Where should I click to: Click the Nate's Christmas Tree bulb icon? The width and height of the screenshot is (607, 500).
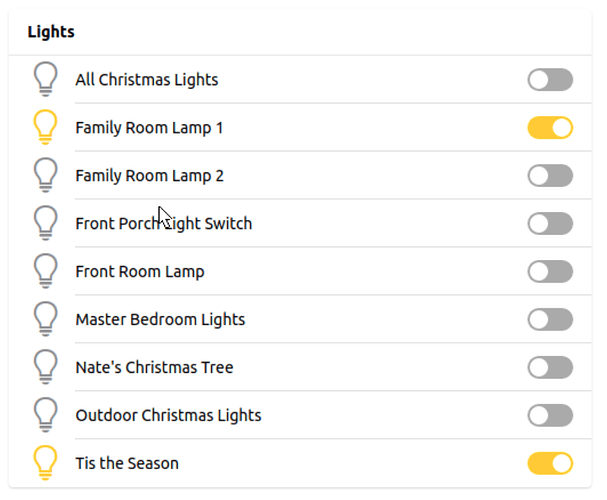point(45,367)
